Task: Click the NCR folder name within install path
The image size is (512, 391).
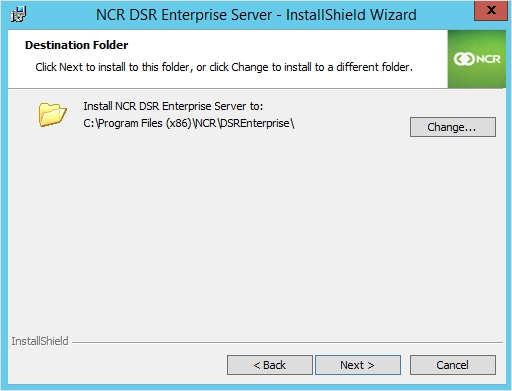Action: click(206, 123)
